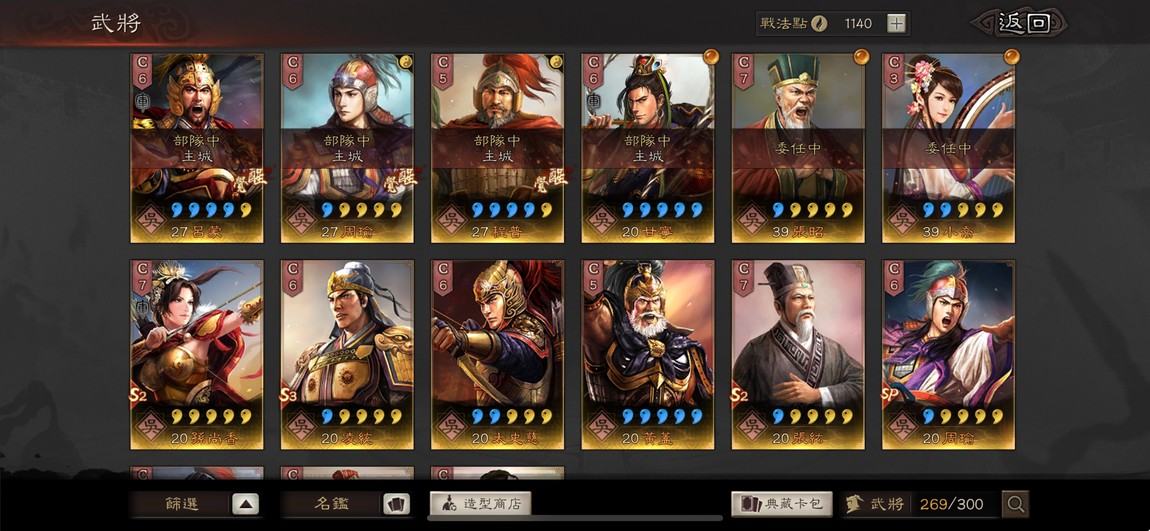Open the 造型商店 skin shop

coord(480,504)
